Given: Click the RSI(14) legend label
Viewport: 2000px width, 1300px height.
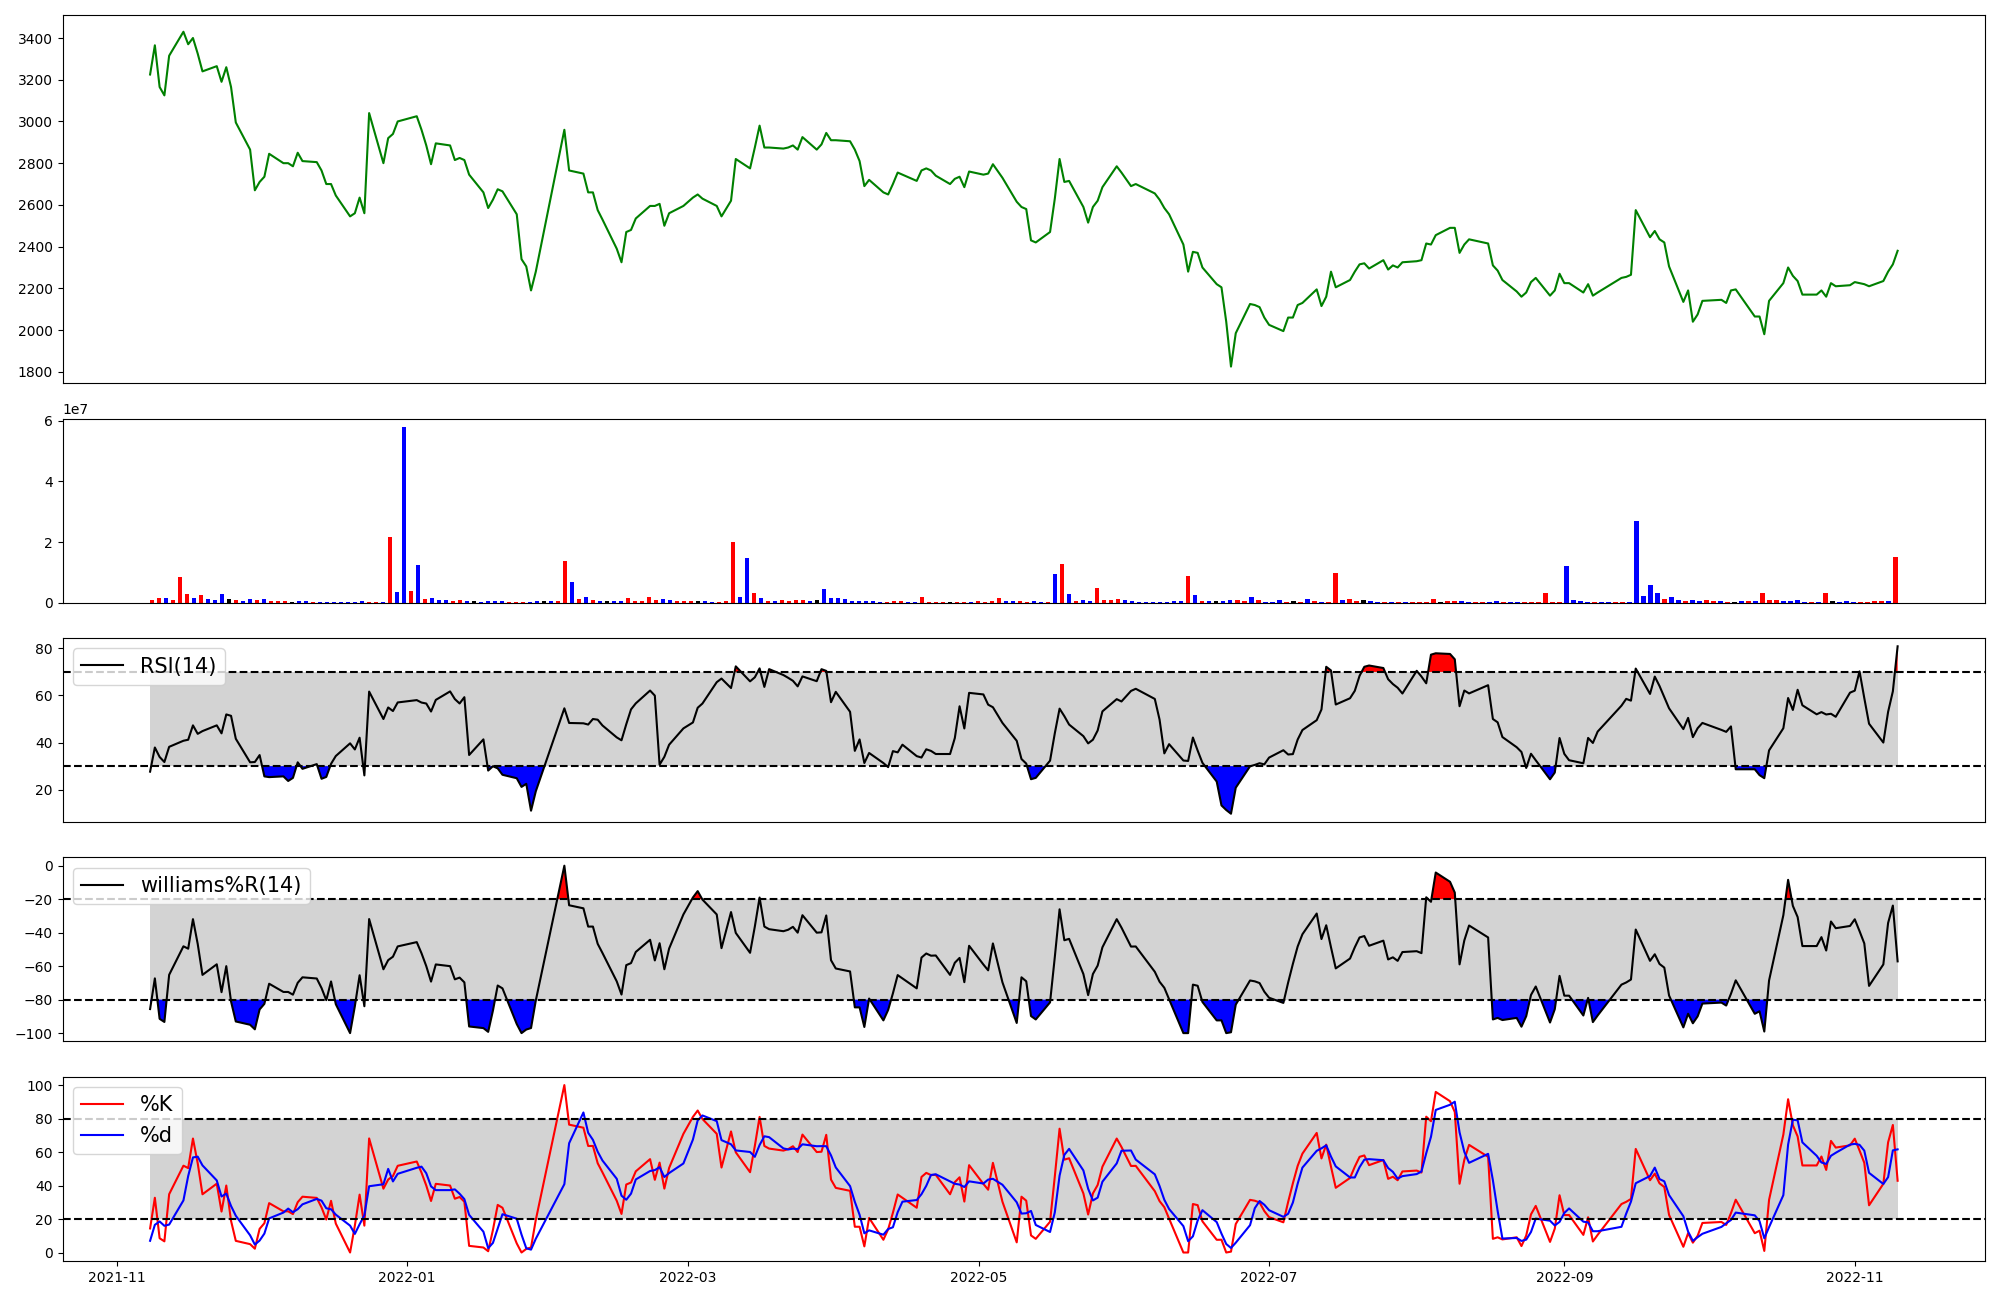Looking at the screenshot, I should click(x=177, y=666).
